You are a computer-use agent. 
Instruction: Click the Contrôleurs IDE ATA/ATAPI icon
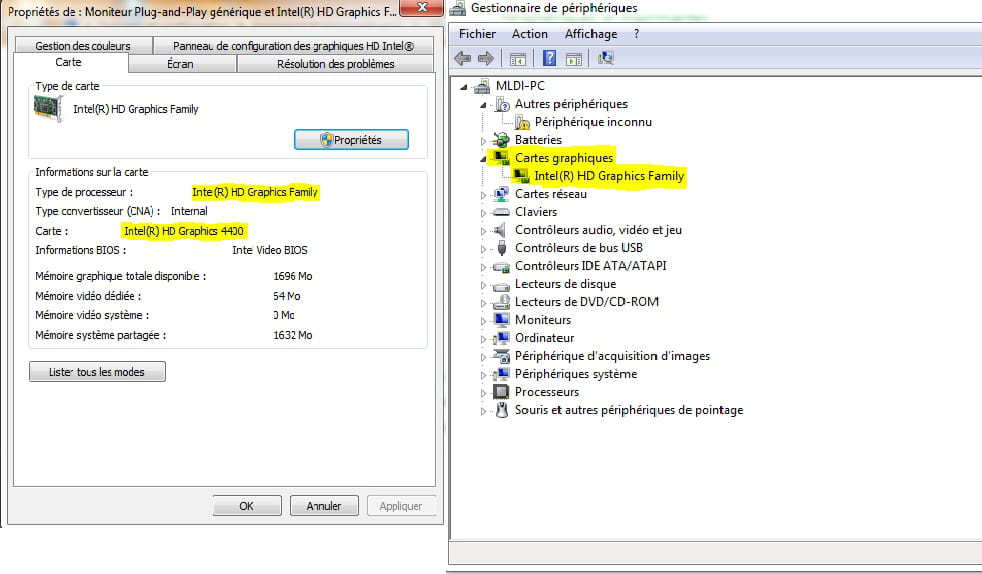501,267
